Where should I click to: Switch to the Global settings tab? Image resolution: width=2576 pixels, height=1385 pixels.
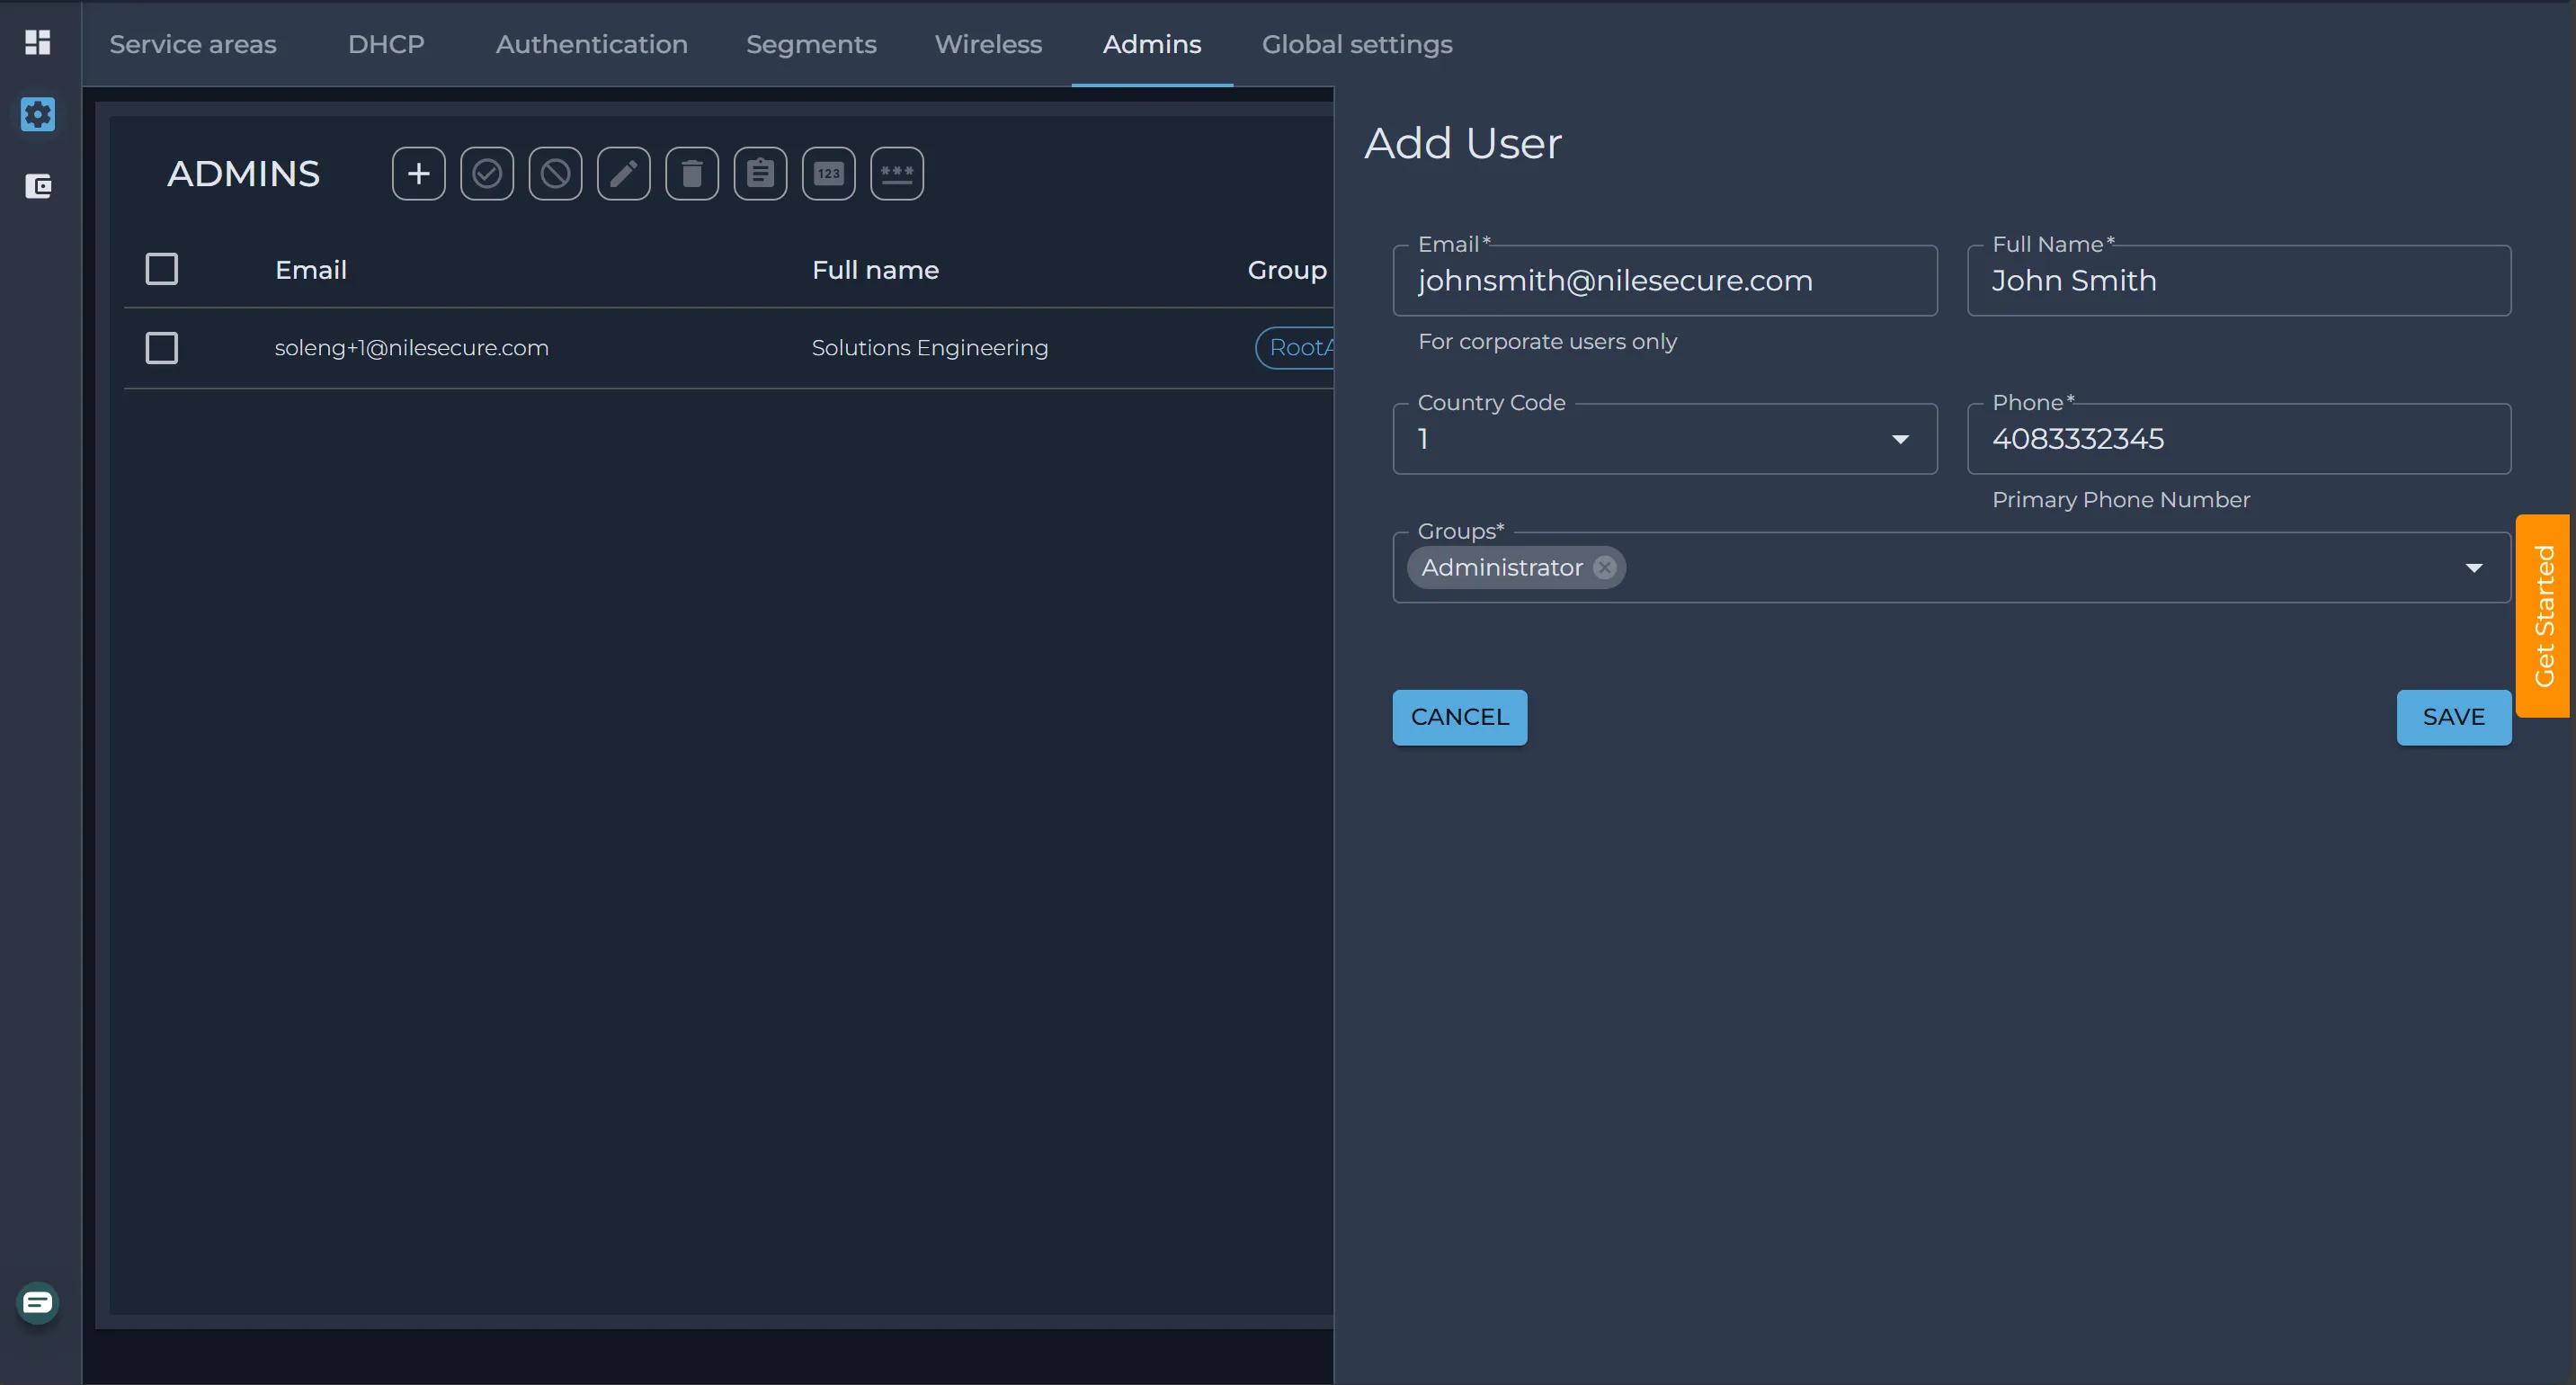[x=1357, y=44]
